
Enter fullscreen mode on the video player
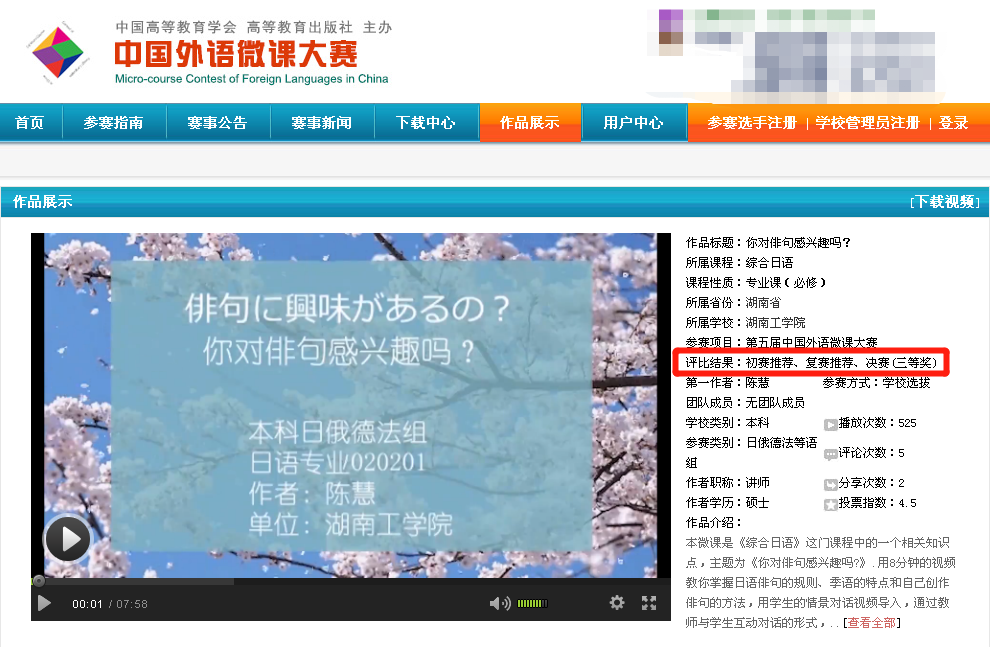[649, 602]
